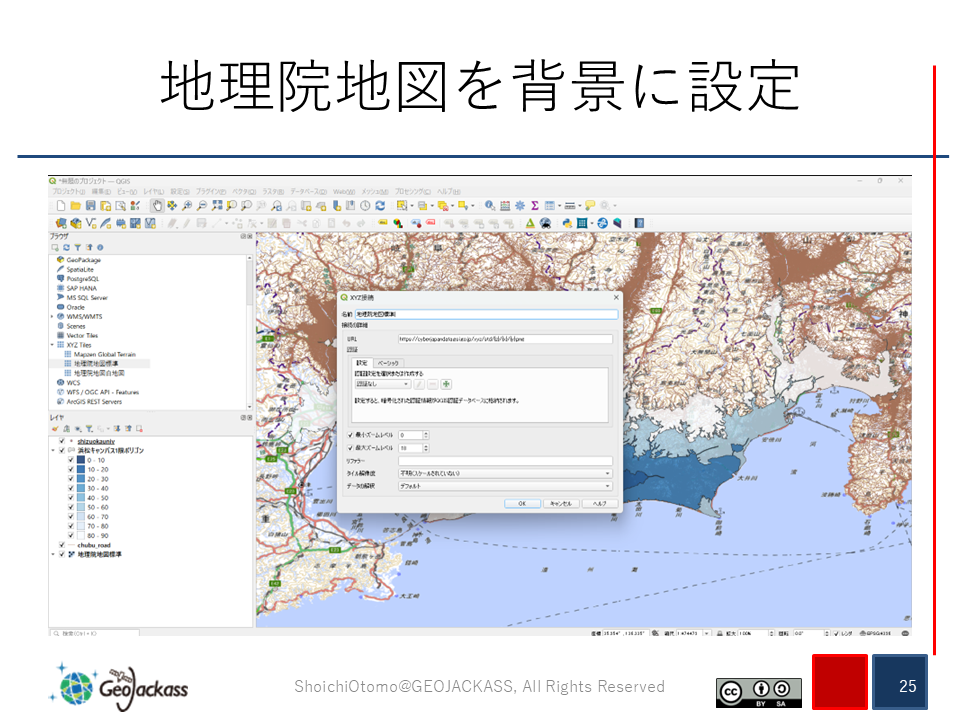Viewport: 960px width, 720px height.
Task: Expand the WMS/WMTS node in Browser
Action: point(52,316)
